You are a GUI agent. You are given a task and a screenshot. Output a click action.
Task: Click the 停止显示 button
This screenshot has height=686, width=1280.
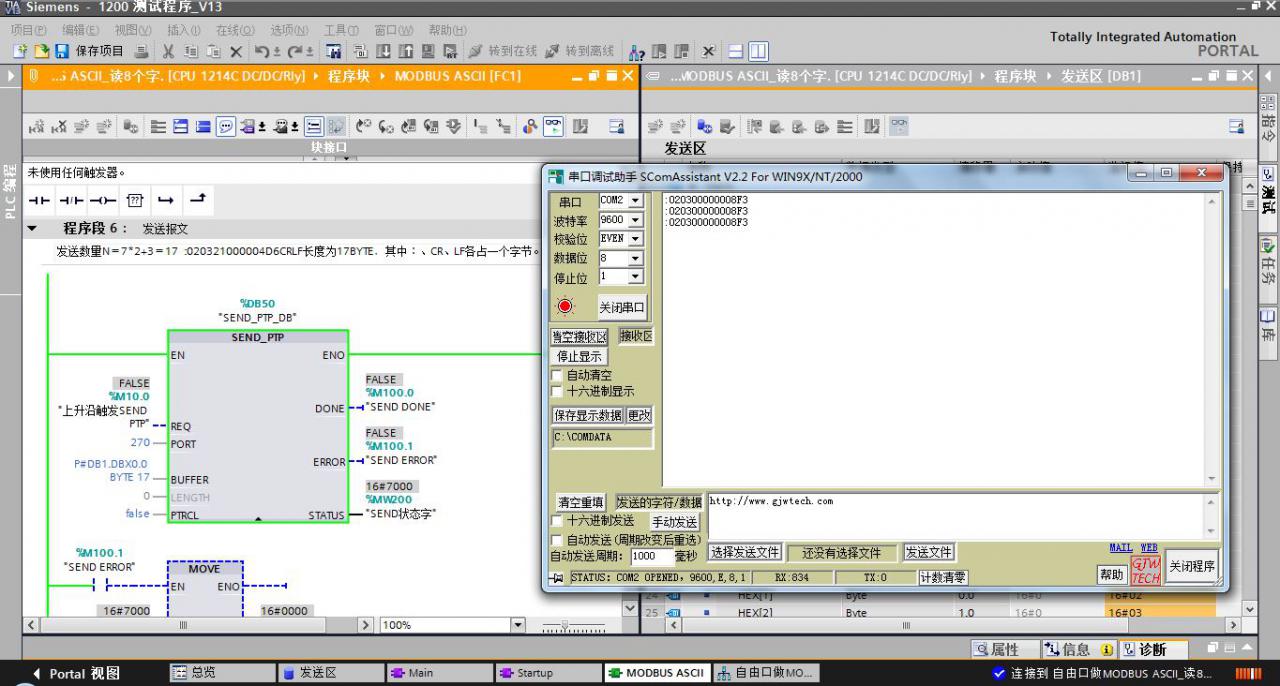click(580, 356)
